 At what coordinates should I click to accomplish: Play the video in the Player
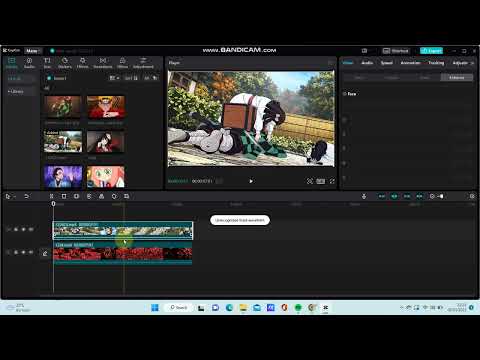pyautogui.click(x=251, y=181)
